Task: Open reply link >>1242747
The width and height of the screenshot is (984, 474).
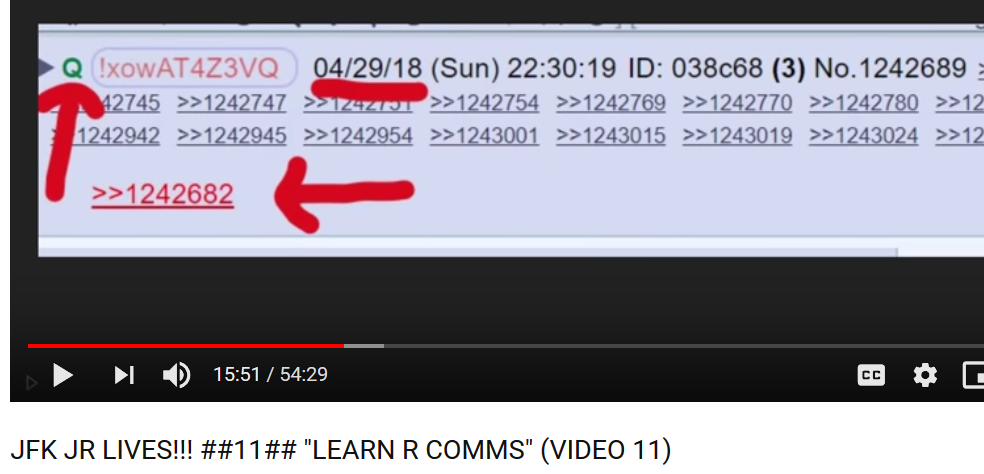Action: [232, 102]
